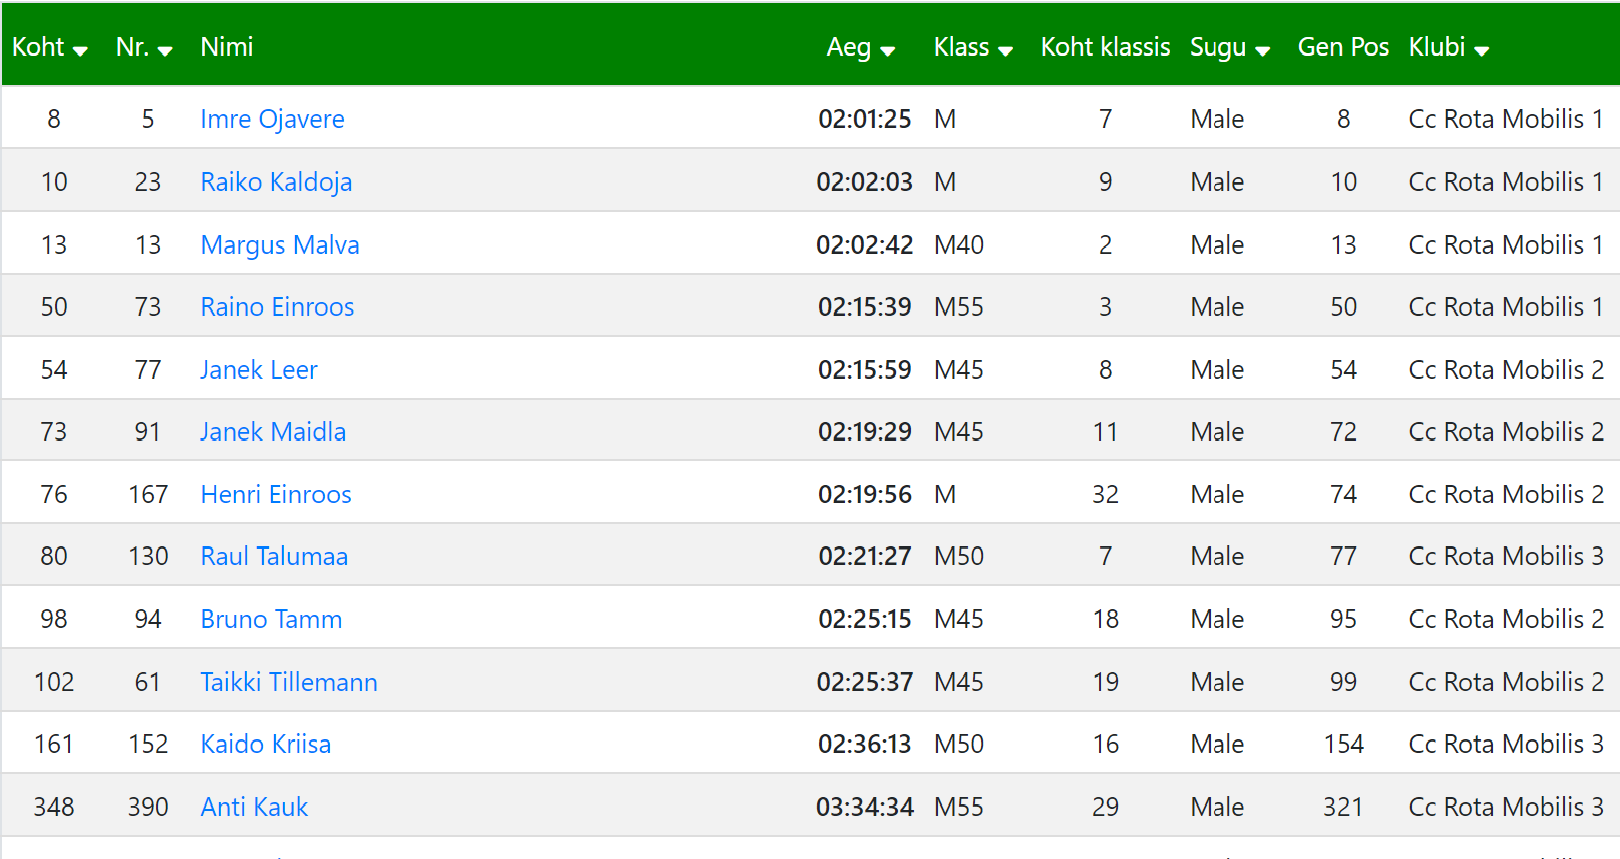Click the Nimi column header
The height and width of the screenshot is (859, 1620).
(227, 47)
